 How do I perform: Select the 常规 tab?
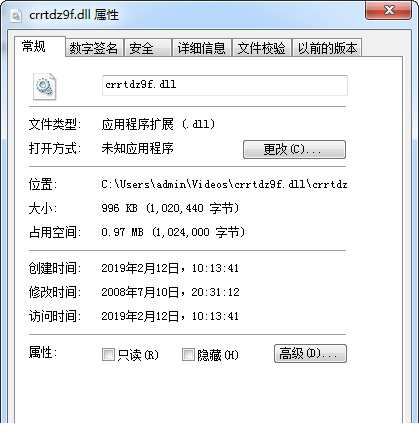[x=35, y=47]
